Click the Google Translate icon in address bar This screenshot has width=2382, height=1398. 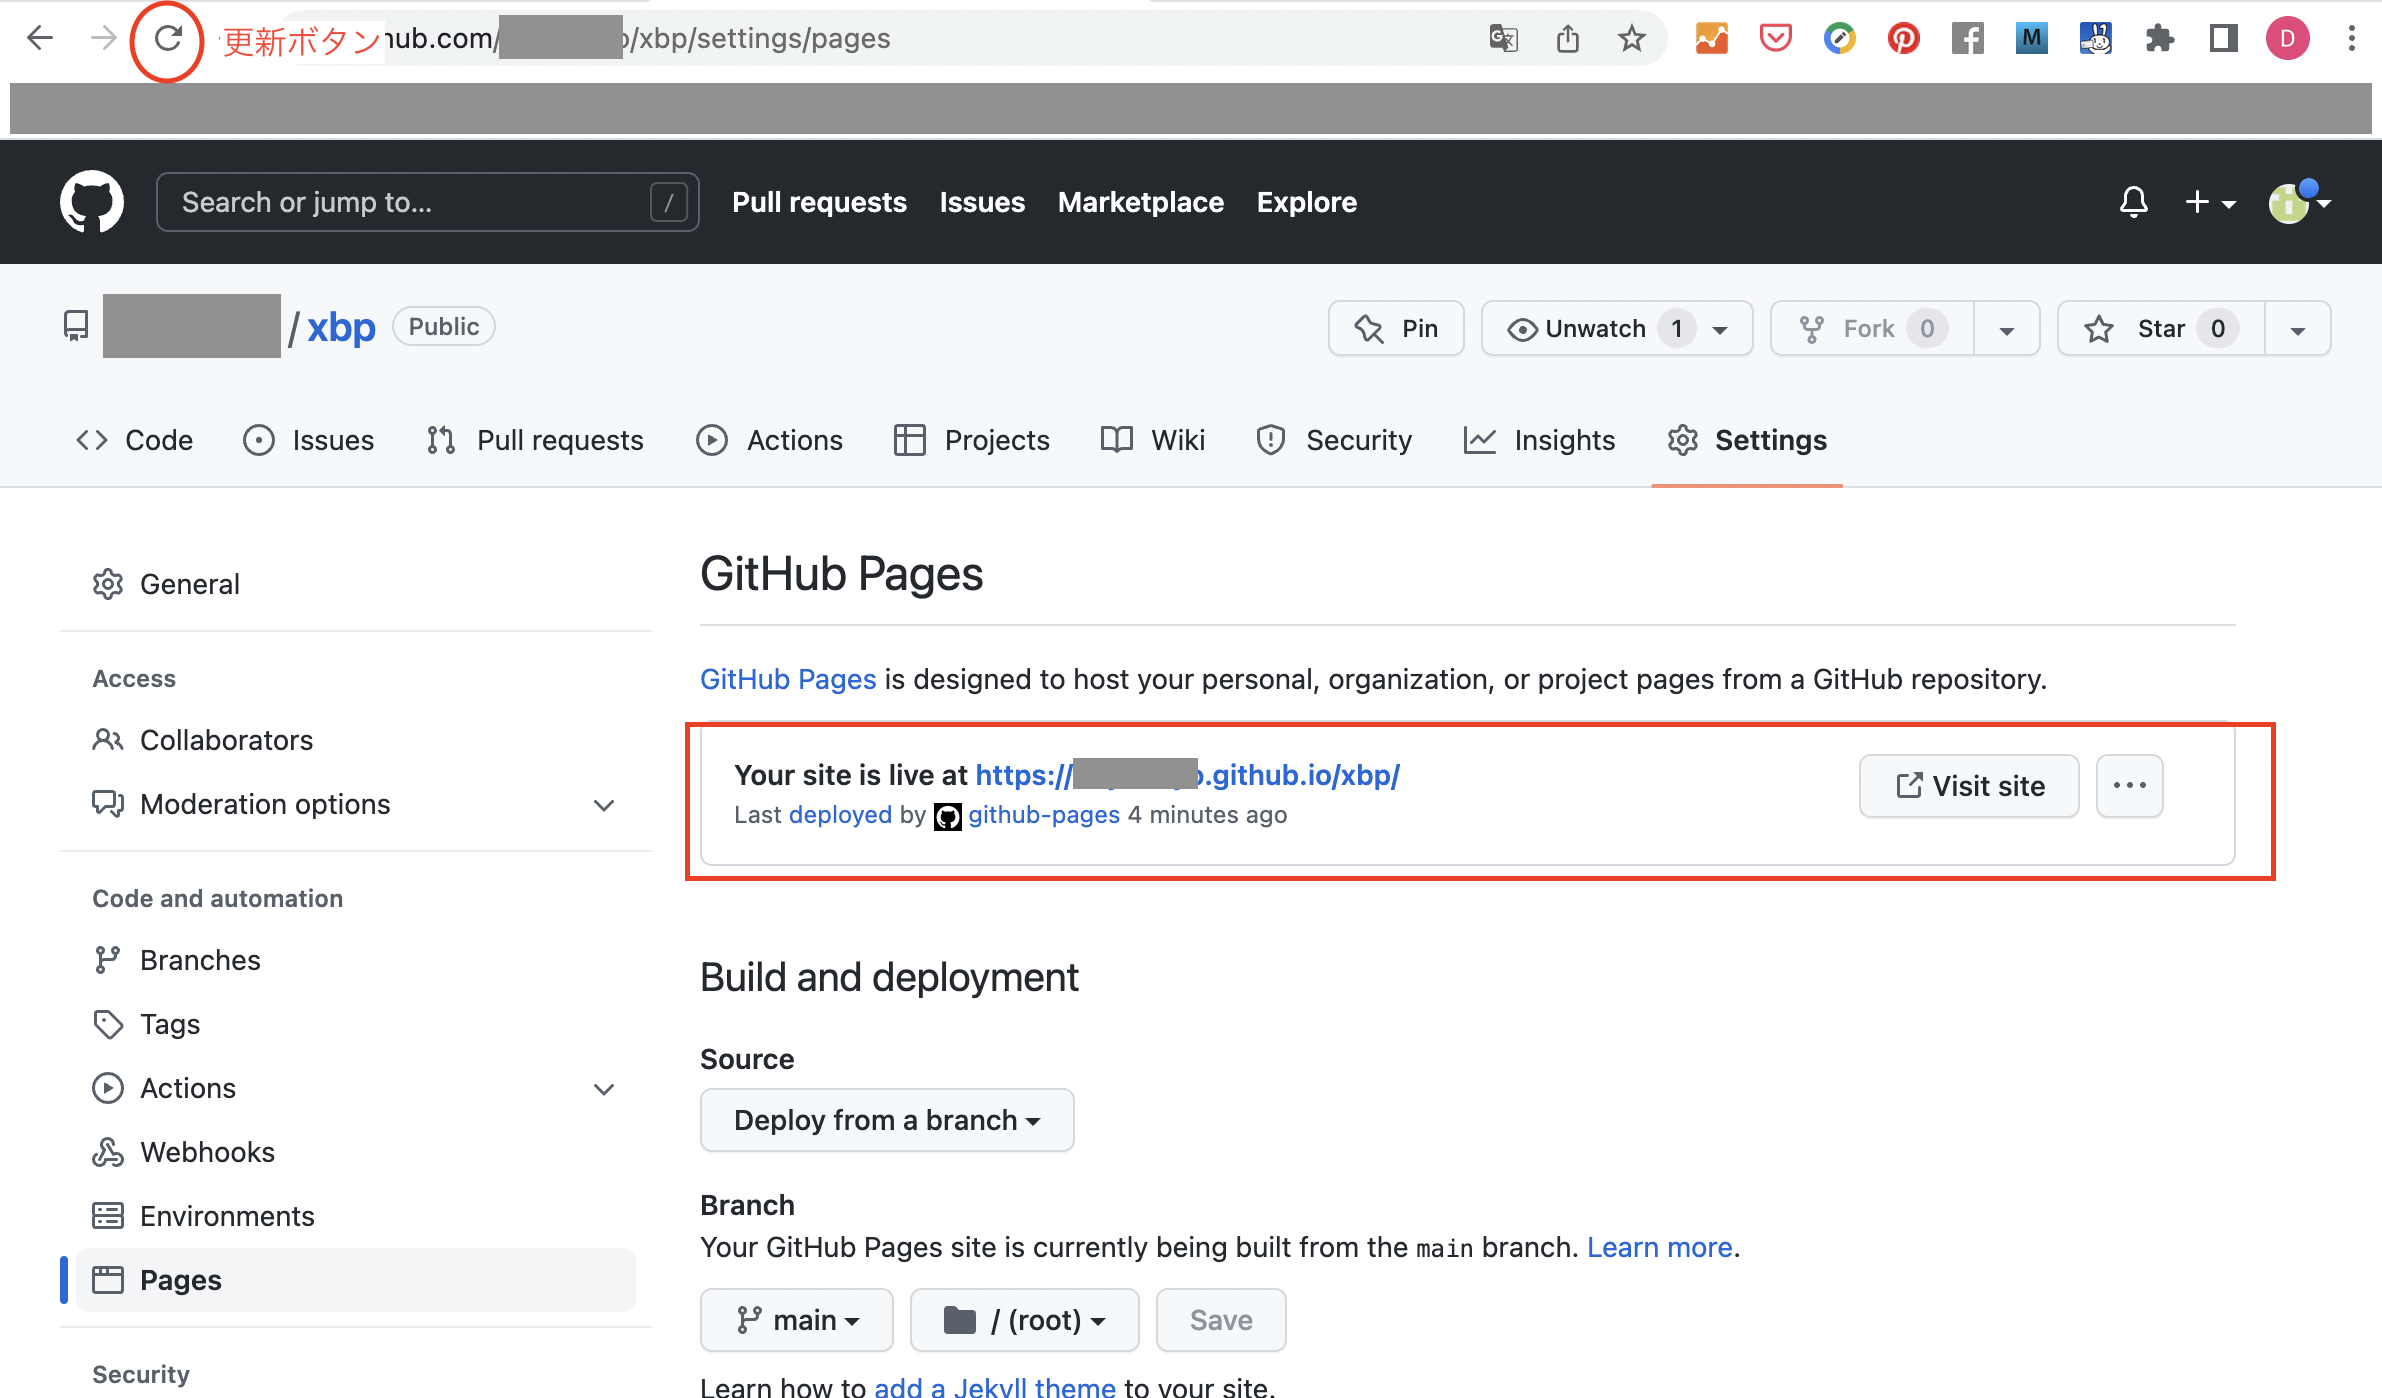coord(1503,39)
